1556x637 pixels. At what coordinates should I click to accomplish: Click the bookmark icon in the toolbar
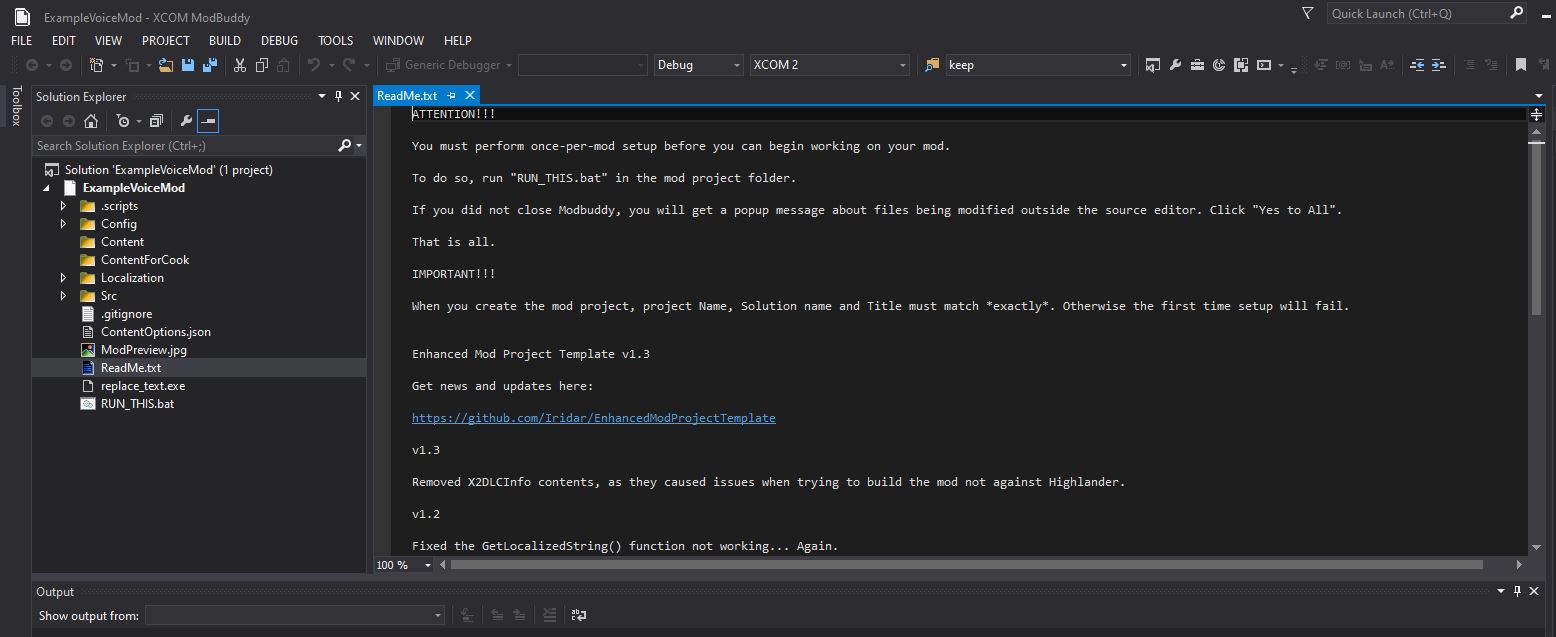1520,65
